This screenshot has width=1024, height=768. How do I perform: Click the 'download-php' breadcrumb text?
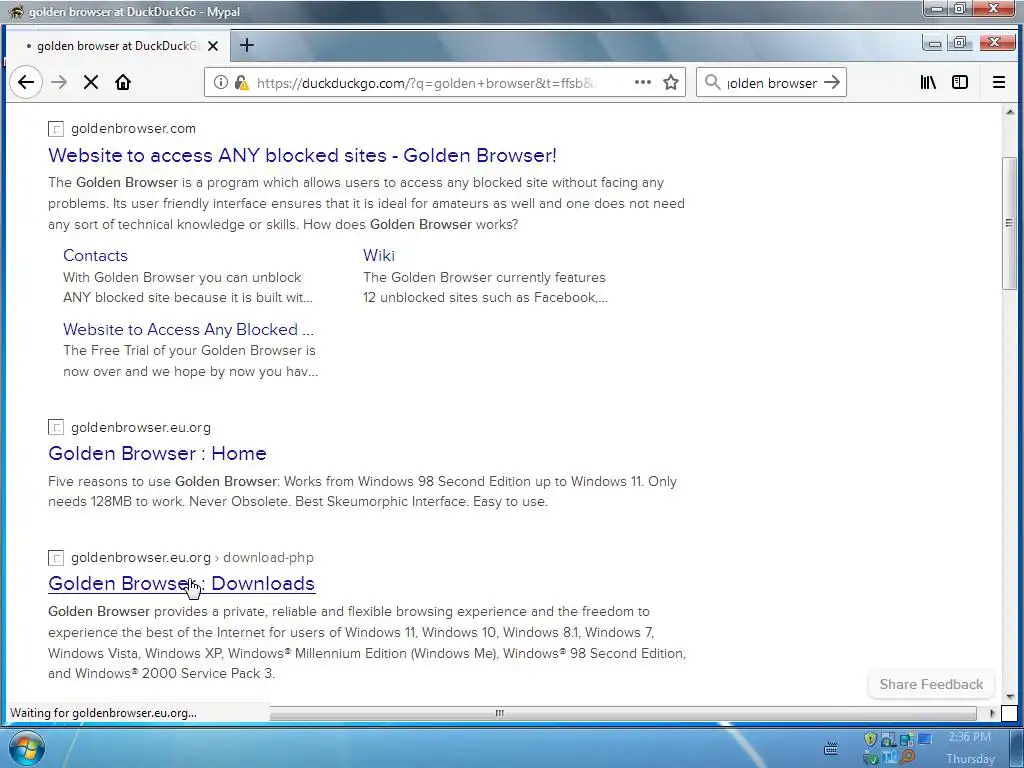pos(268,558)
